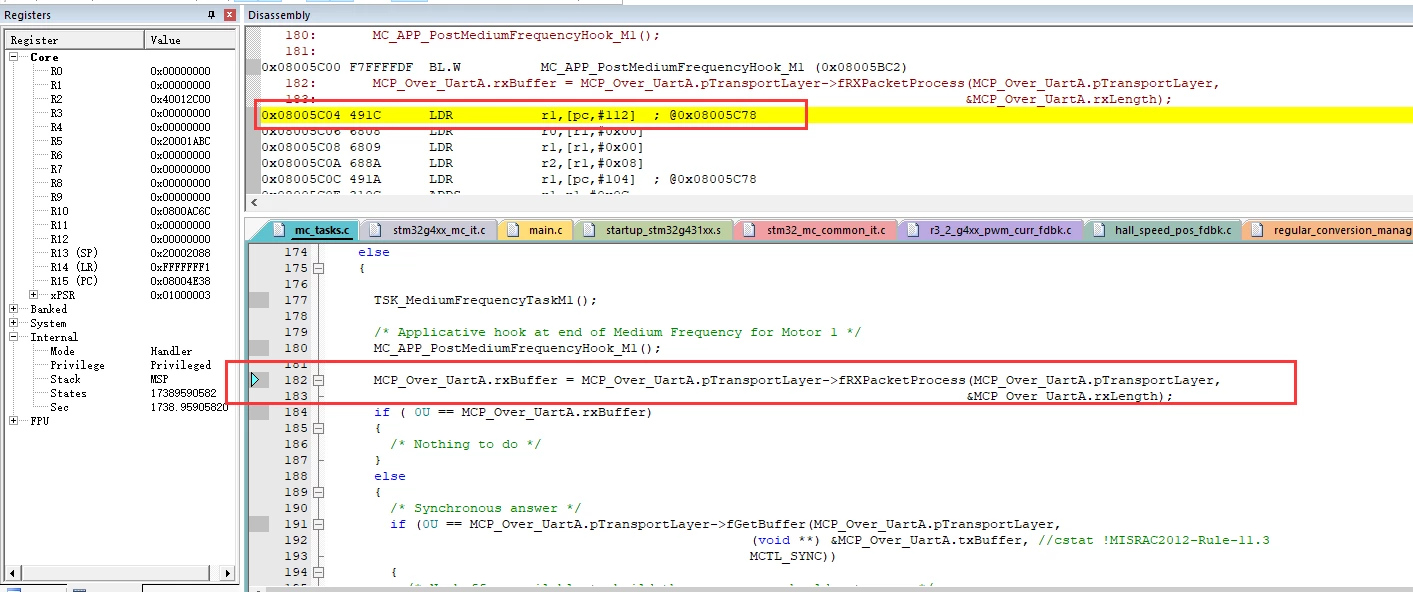Click the Value column header
This screenshot has width=1413, height=592.
coord(191,40)
